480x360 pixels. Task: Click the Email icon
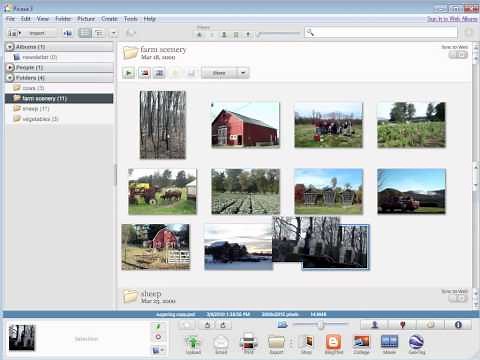click(221, 344)
